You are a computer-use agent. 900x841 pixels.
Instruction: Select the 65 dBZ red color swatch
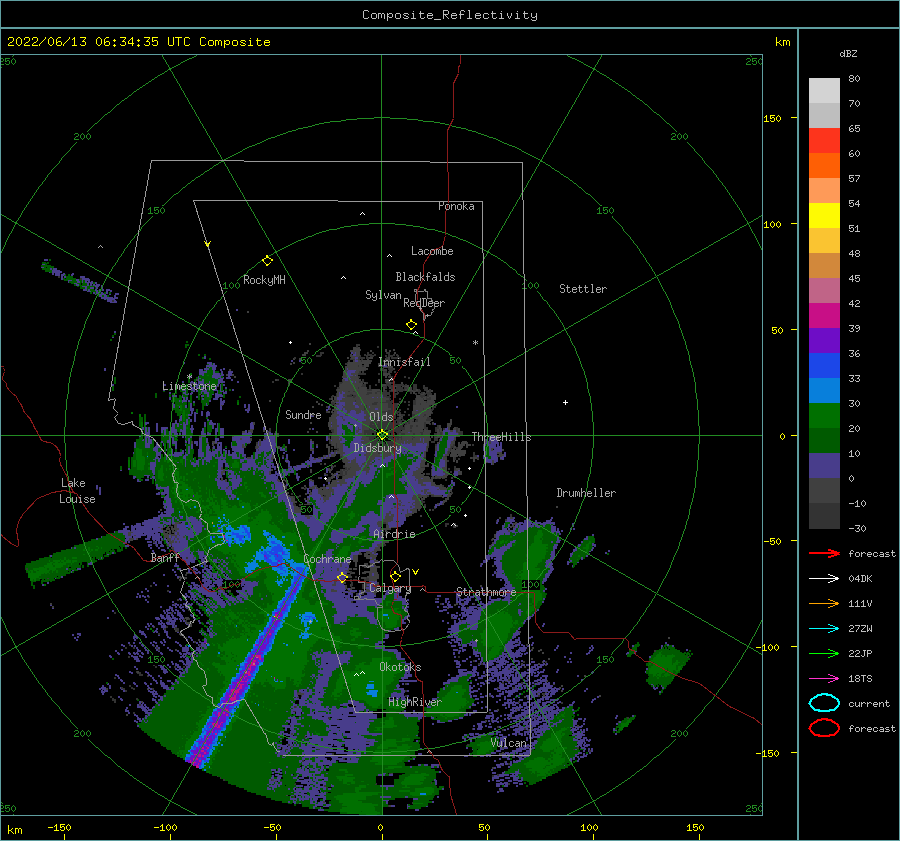coord(824,140)
